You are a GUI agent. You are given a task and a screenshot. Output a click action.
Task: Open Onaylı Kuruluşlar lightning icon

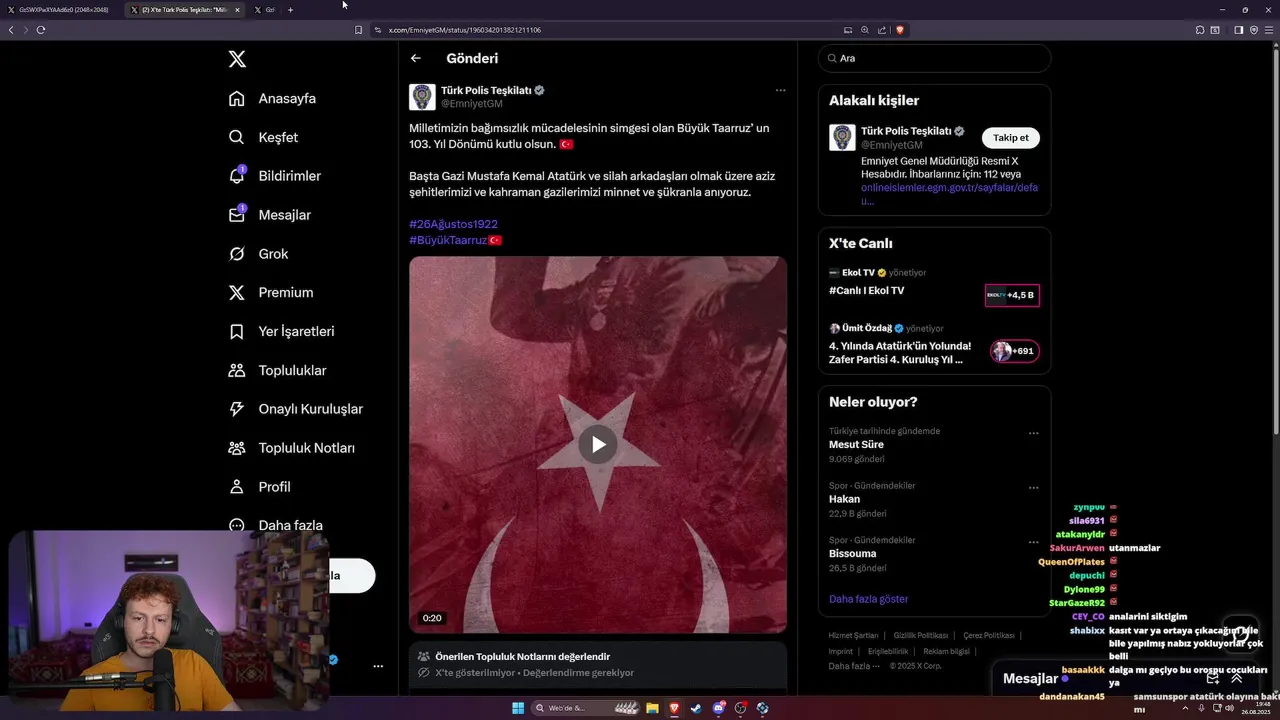coord(237,409)
